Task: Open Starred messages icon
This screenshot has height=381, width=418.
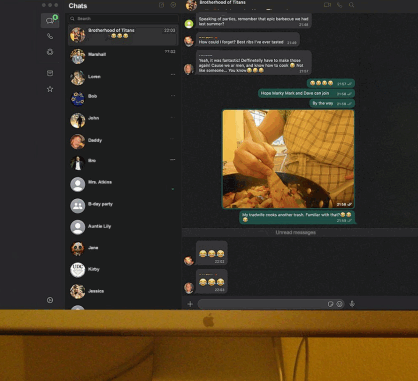Action: (50, 89)
